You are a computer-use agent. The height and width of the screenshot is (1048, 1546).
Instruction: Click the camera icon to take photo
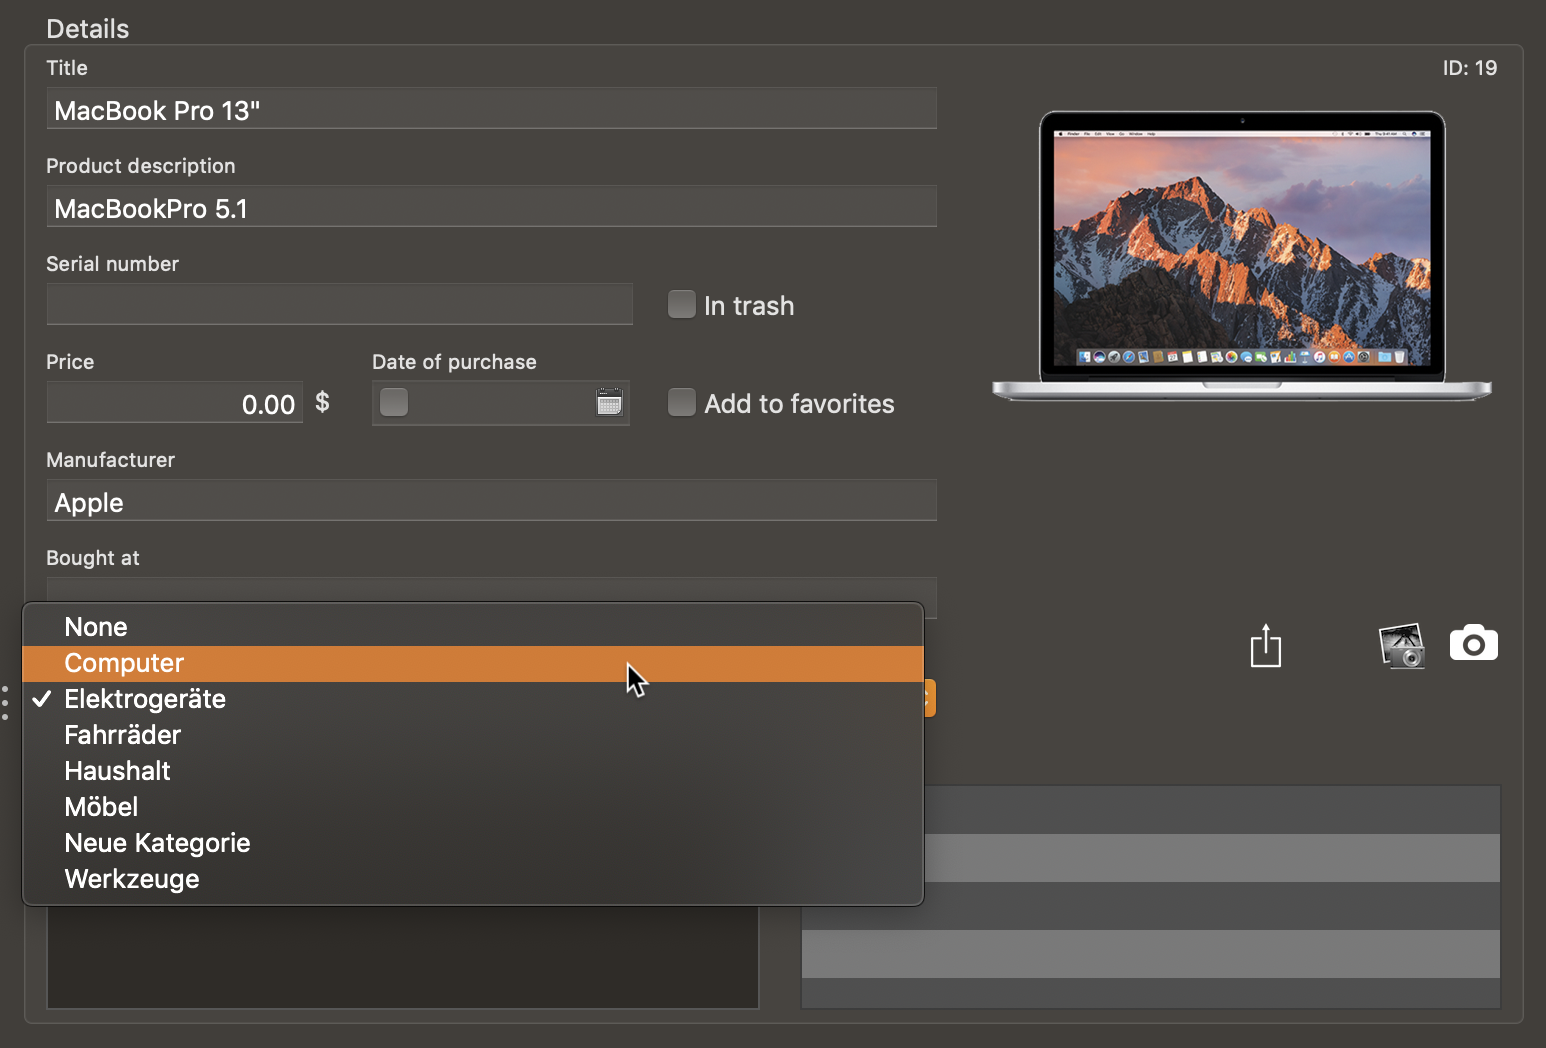[x=1474, y=643]
